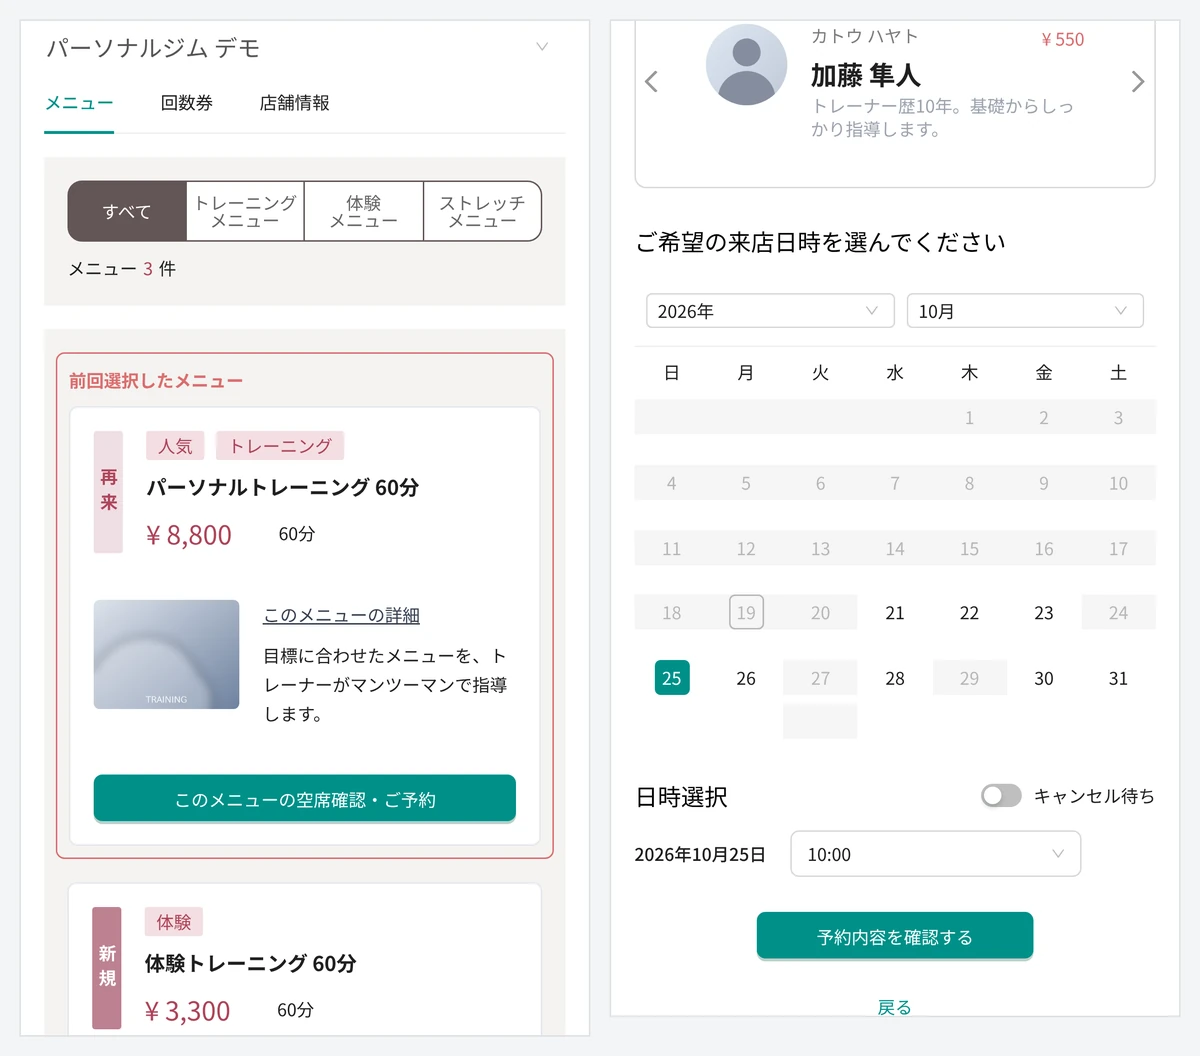
Task: Click the trainer avatar icon
Action: (747, 65)
